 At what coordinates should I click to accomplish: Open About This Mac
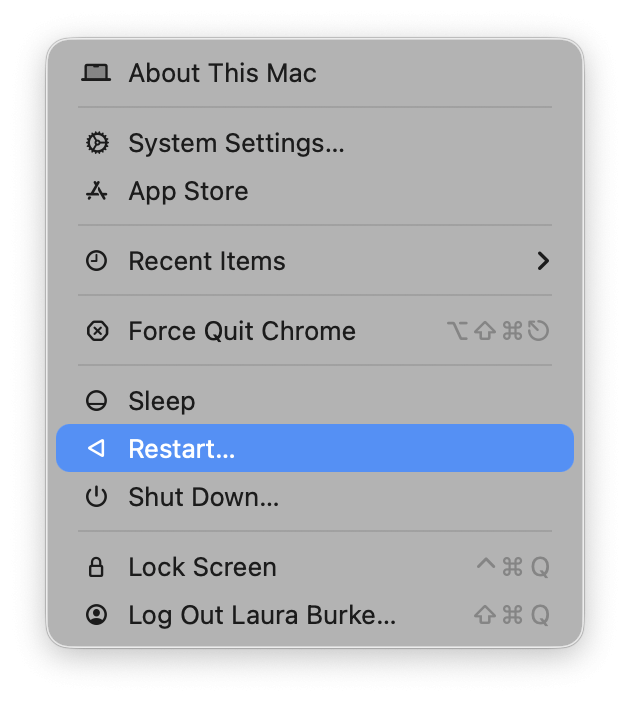[x=222, y=73]
